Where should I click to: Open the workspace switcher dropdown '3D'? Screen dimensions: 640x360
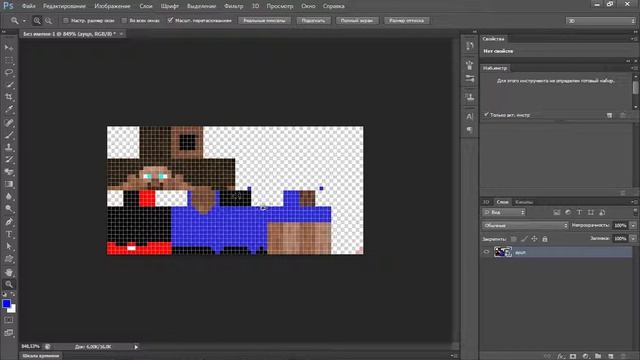[600, 20]
